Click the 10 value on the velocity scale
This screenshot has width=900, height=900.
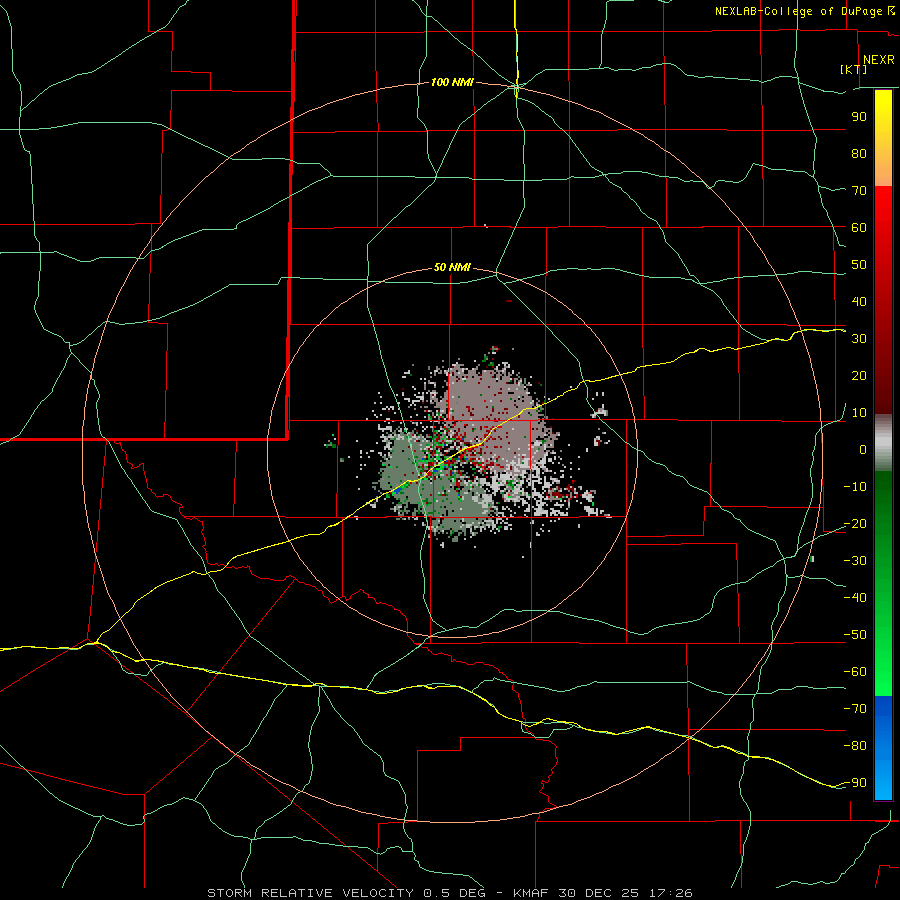tap(859, 413)
